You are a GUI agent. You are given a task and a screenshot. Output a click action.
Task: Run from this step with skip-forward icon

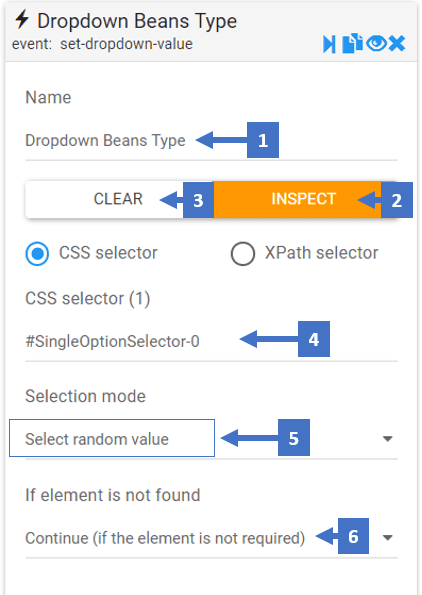[x=329, y=44]
